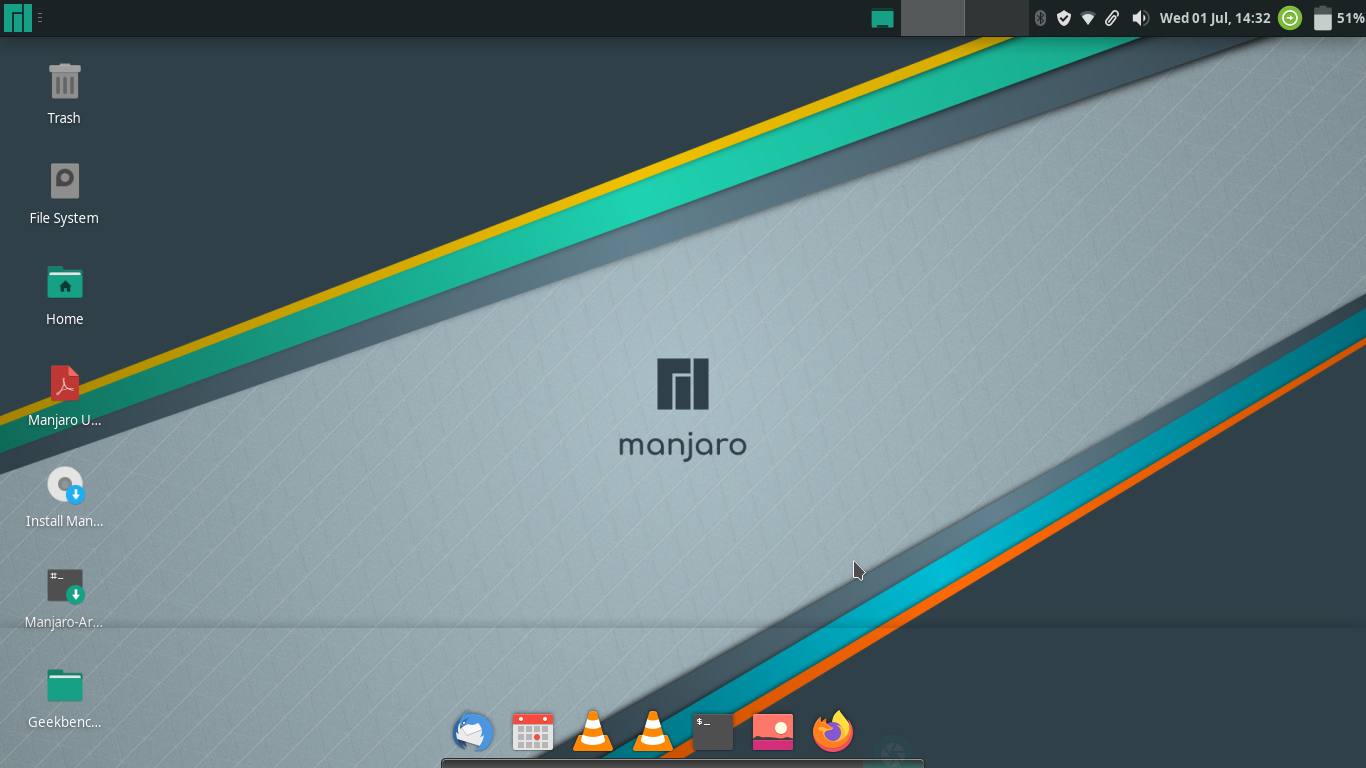Switch to the first workspace in pager
1366x768 pixels.
point(932,18)
